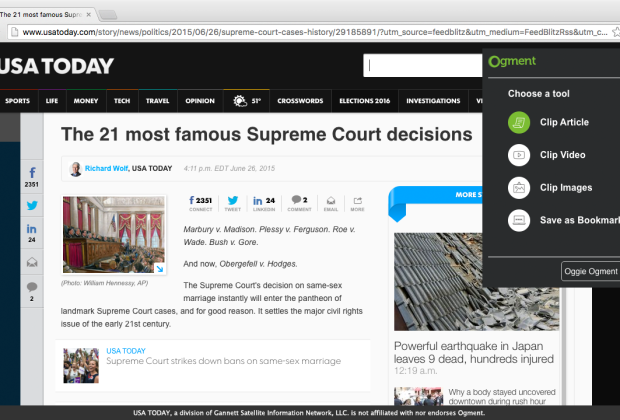
Task: Open the Investigations section
Action: pyautogui.click(x=433, y=101)
